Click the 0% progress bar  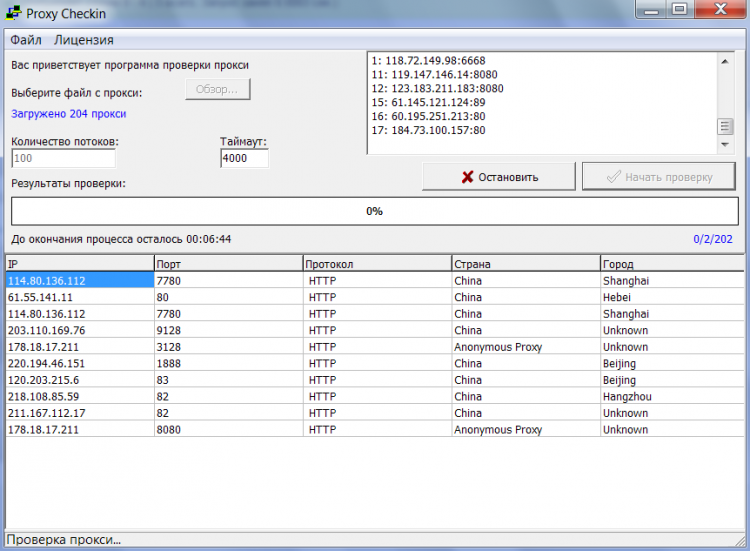pyautogui.click(x=375, y=211)
